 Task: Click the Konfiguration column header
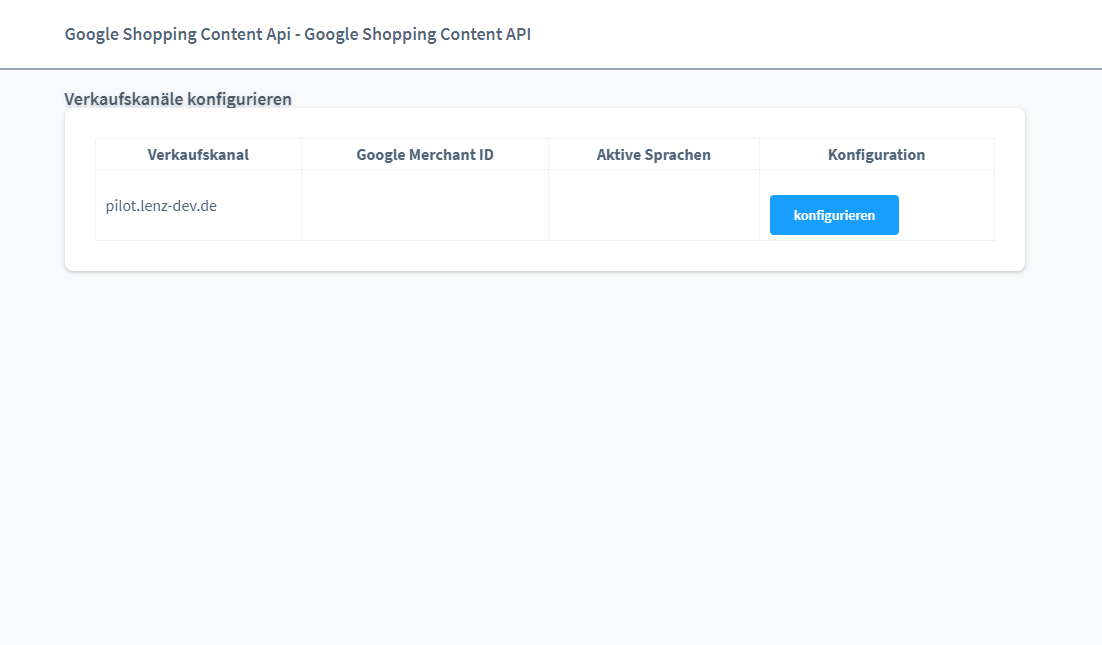876,155
